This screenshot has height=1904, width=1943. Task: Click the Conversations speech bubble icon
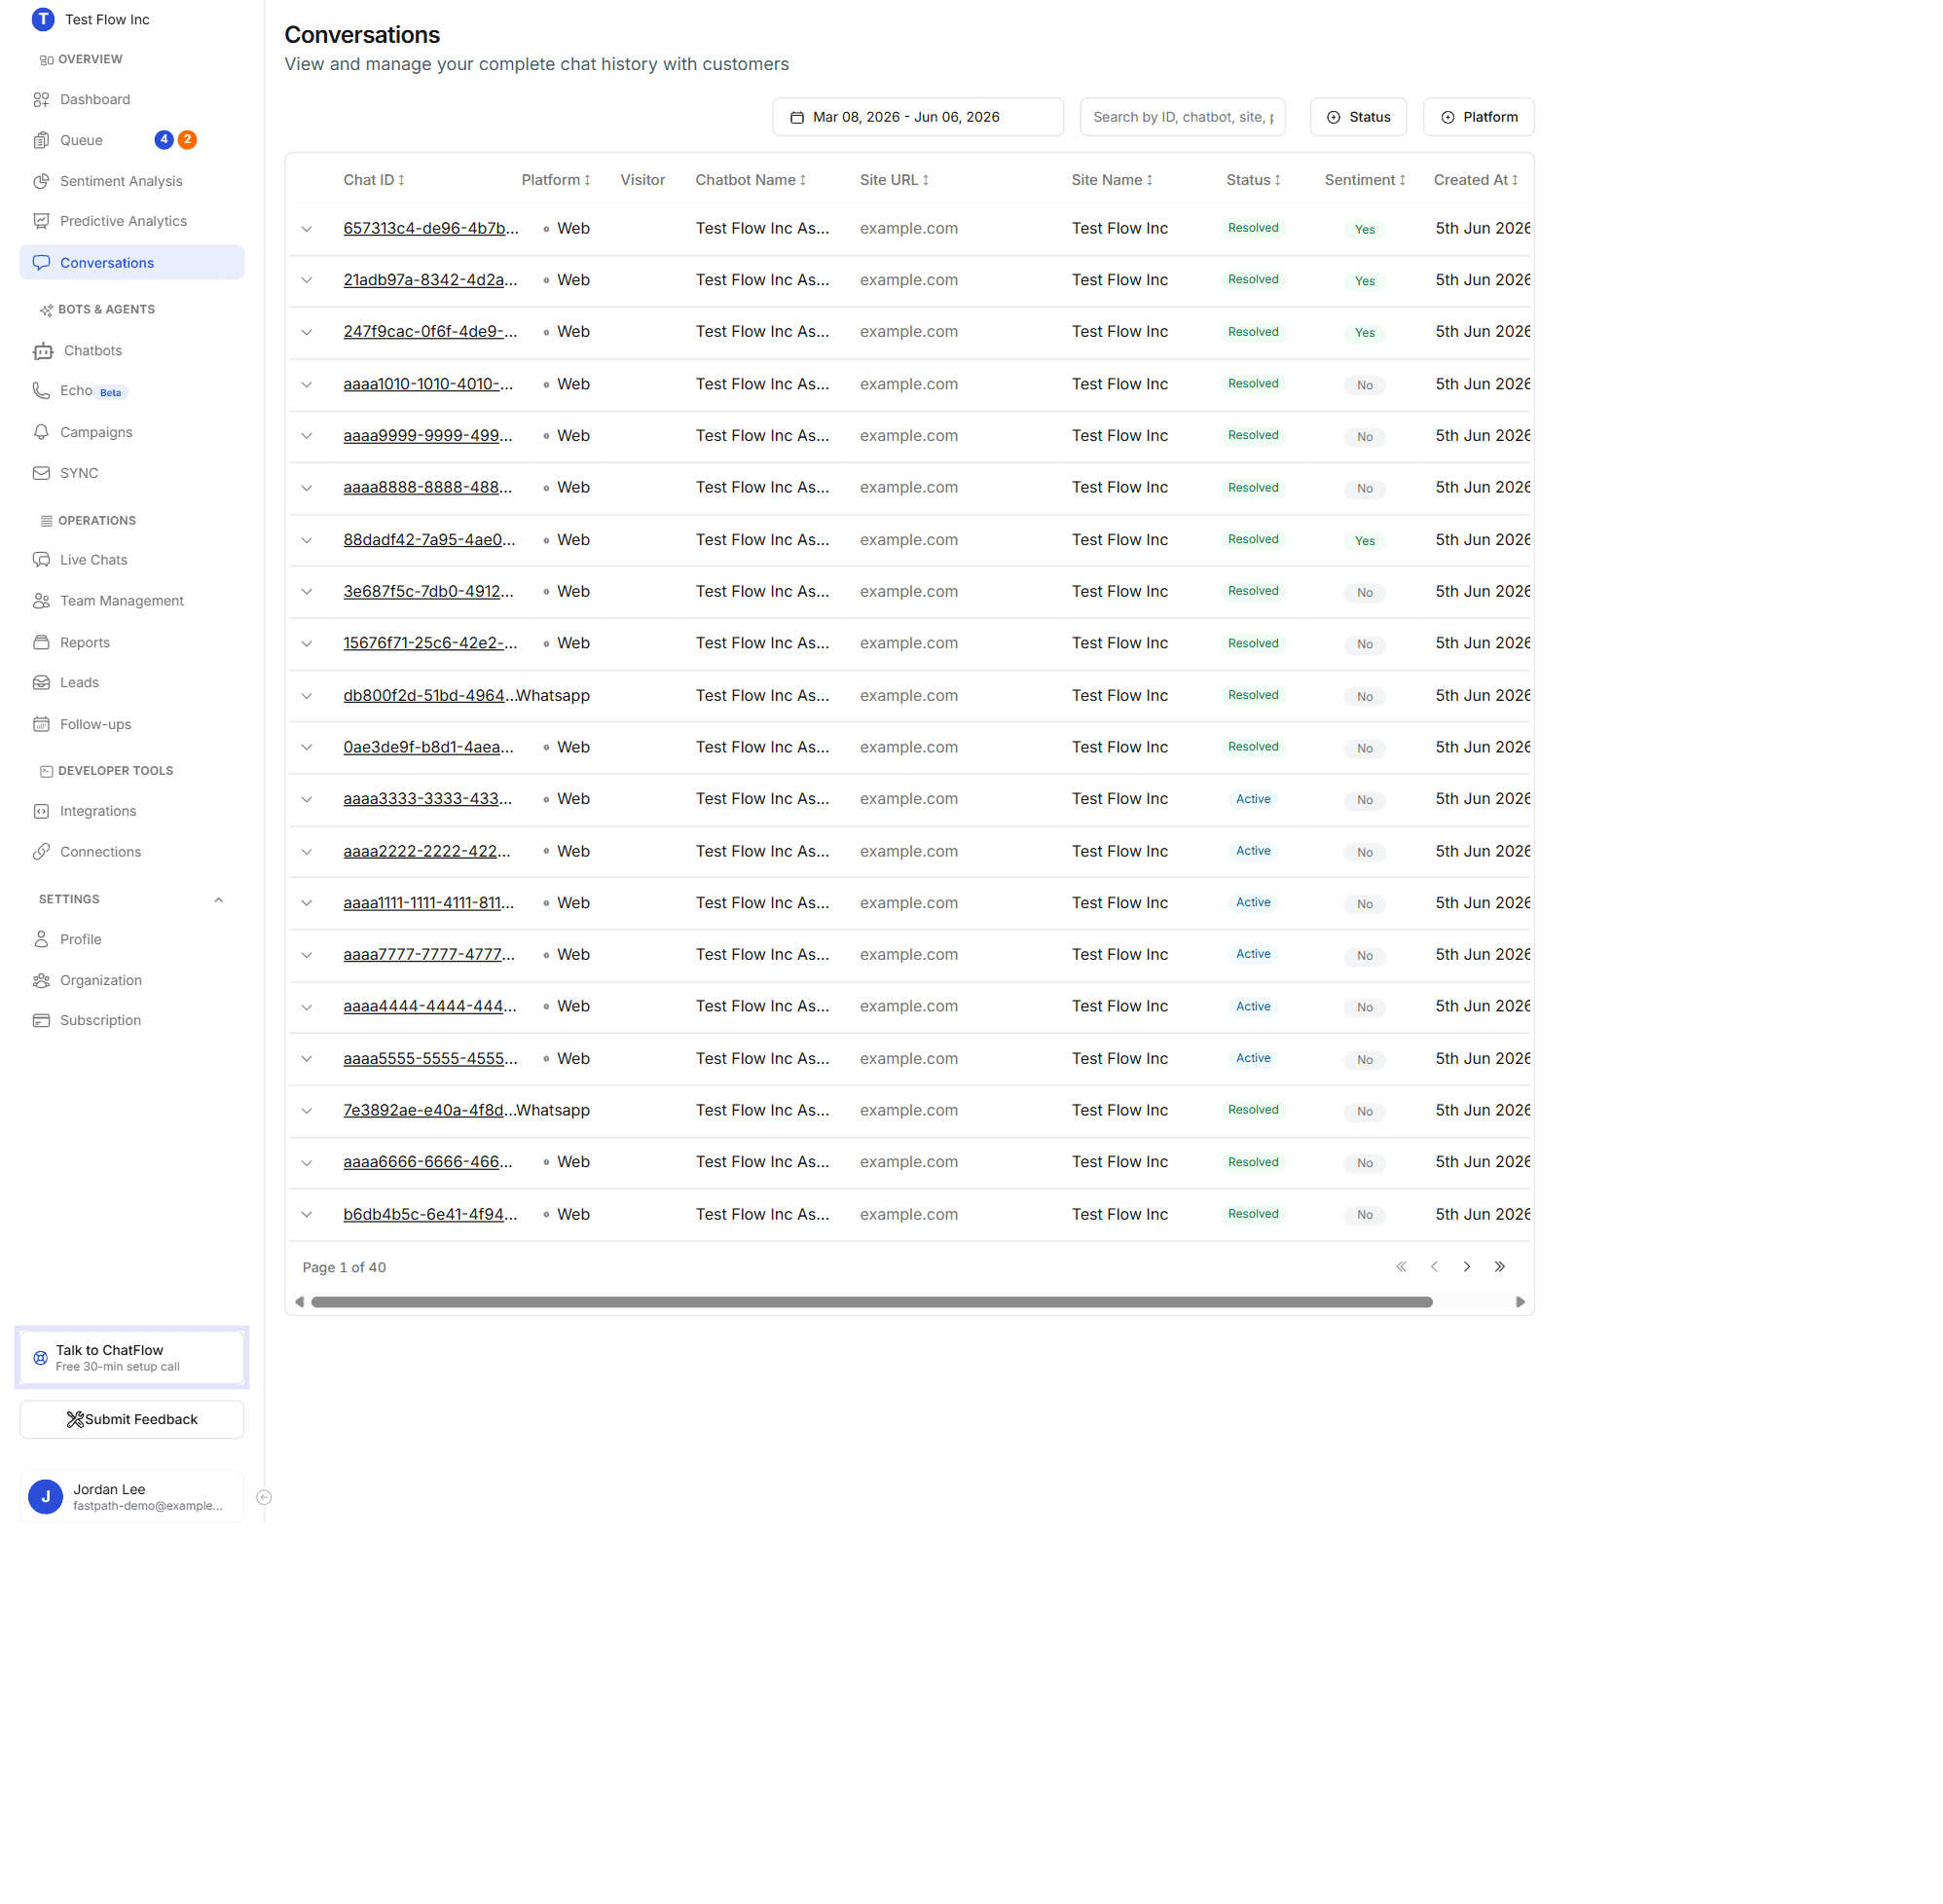coord(41,264)
